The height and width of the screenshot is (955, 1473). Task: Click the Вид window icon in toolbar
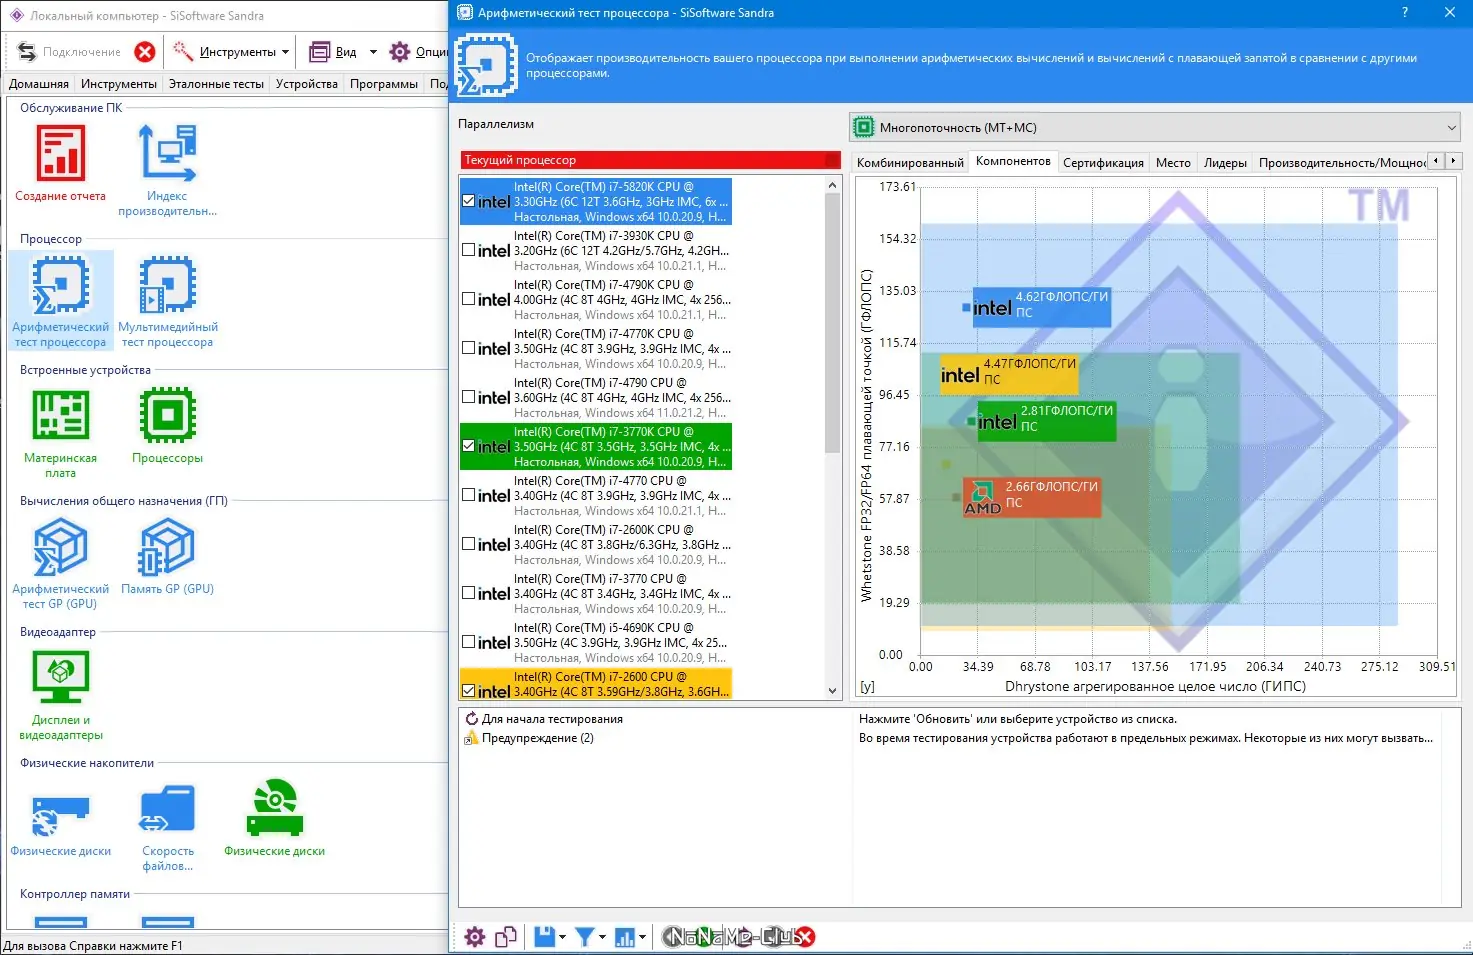point(319,52)
